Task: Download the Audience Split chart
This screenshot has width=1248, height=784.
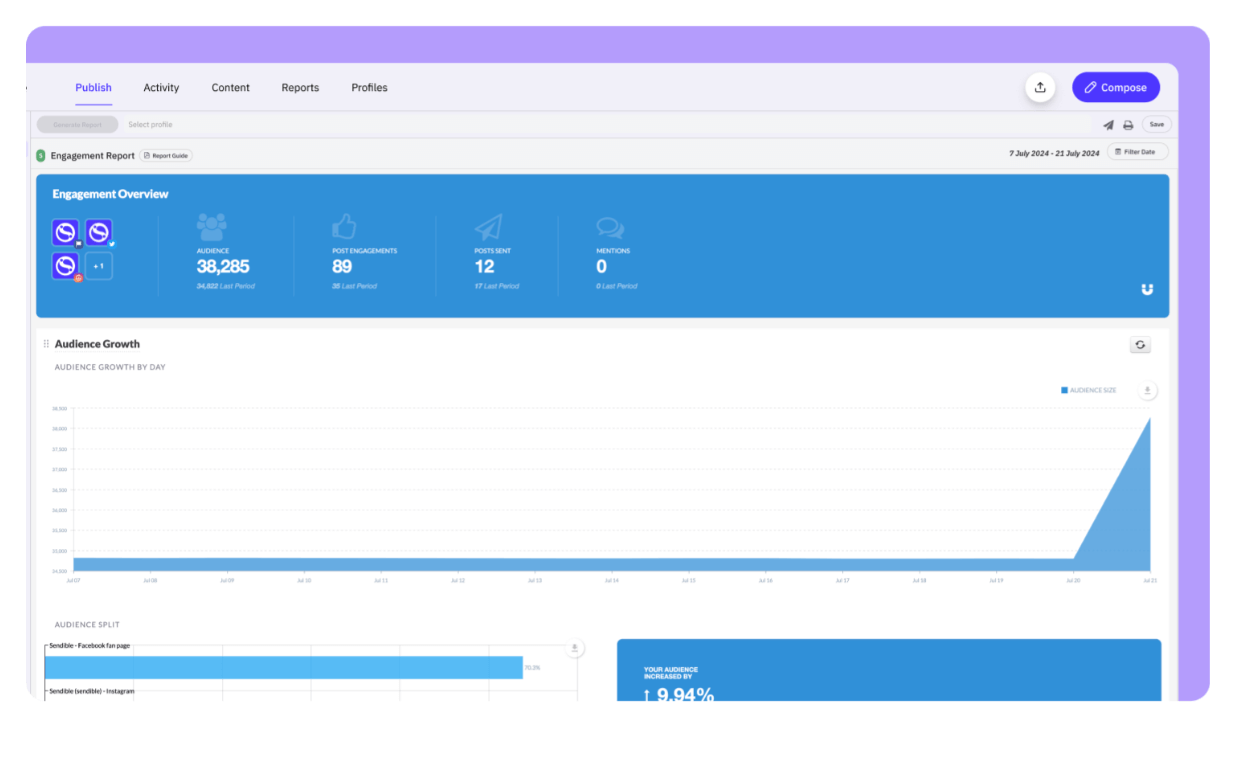Action: [x=574, y=648]
